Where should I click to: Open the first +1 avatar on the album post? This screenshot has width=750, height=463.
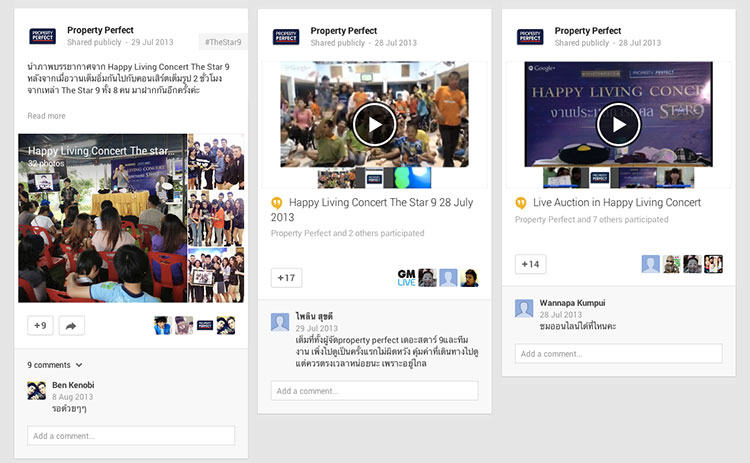click(x=163, y=326)
